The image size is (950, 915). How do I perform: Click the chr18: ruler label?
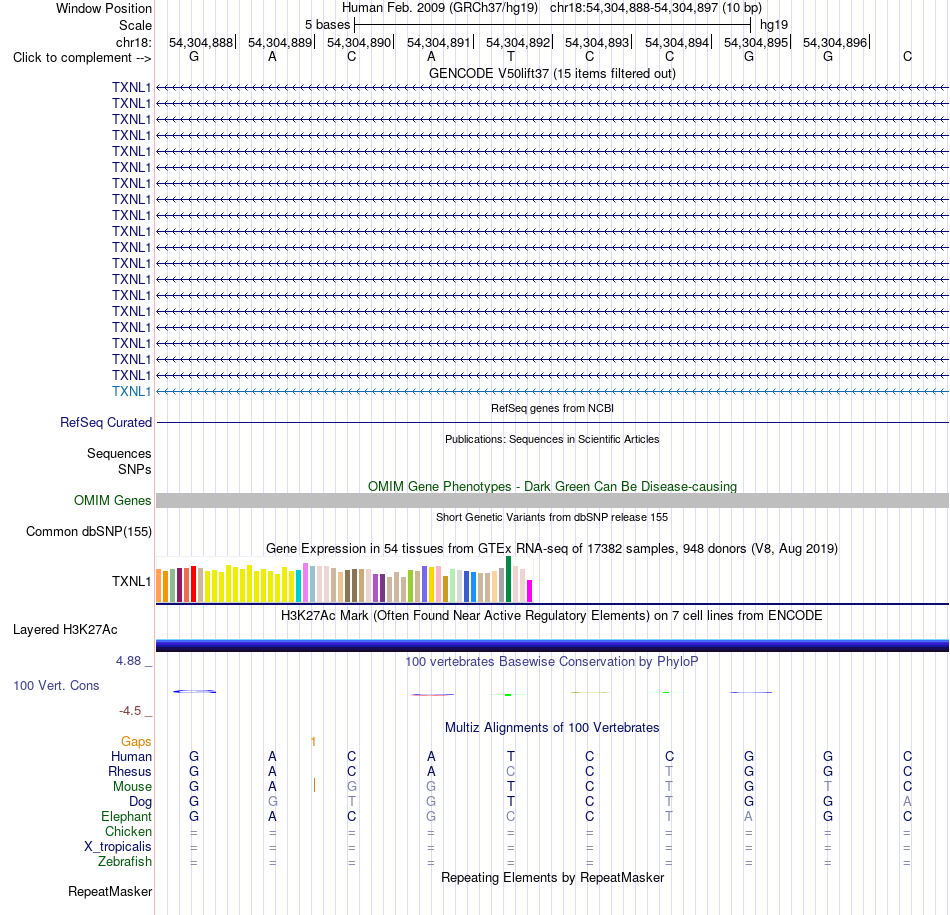pos(133,42)
